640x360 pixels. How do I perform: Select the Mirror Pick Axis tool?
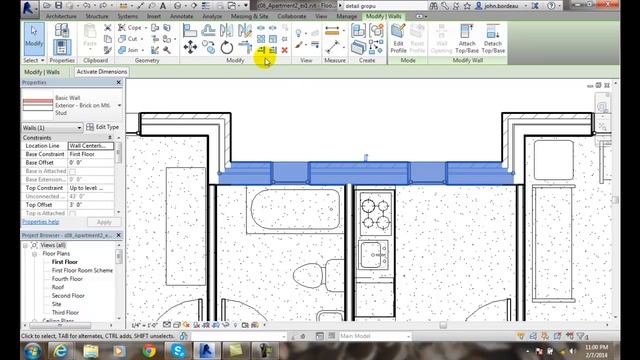click(227, 31)
